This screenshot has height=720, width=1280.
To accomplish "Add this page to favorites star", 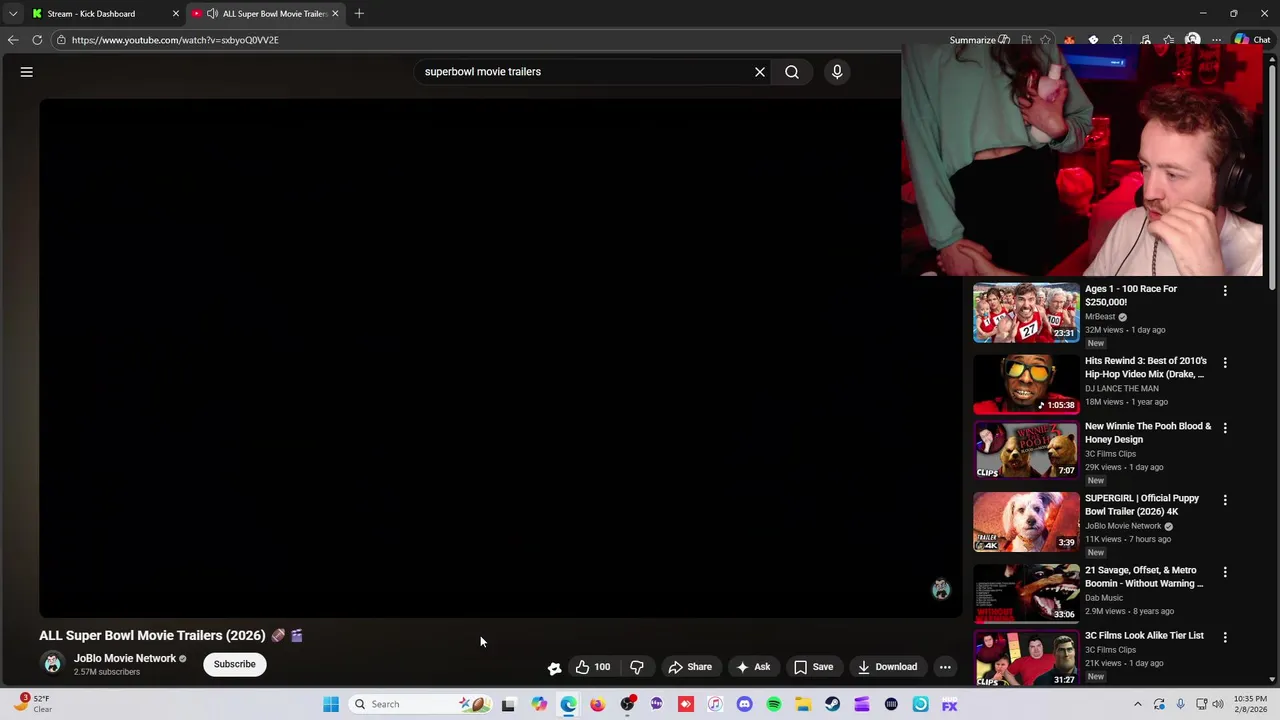I will point(1045,40).
